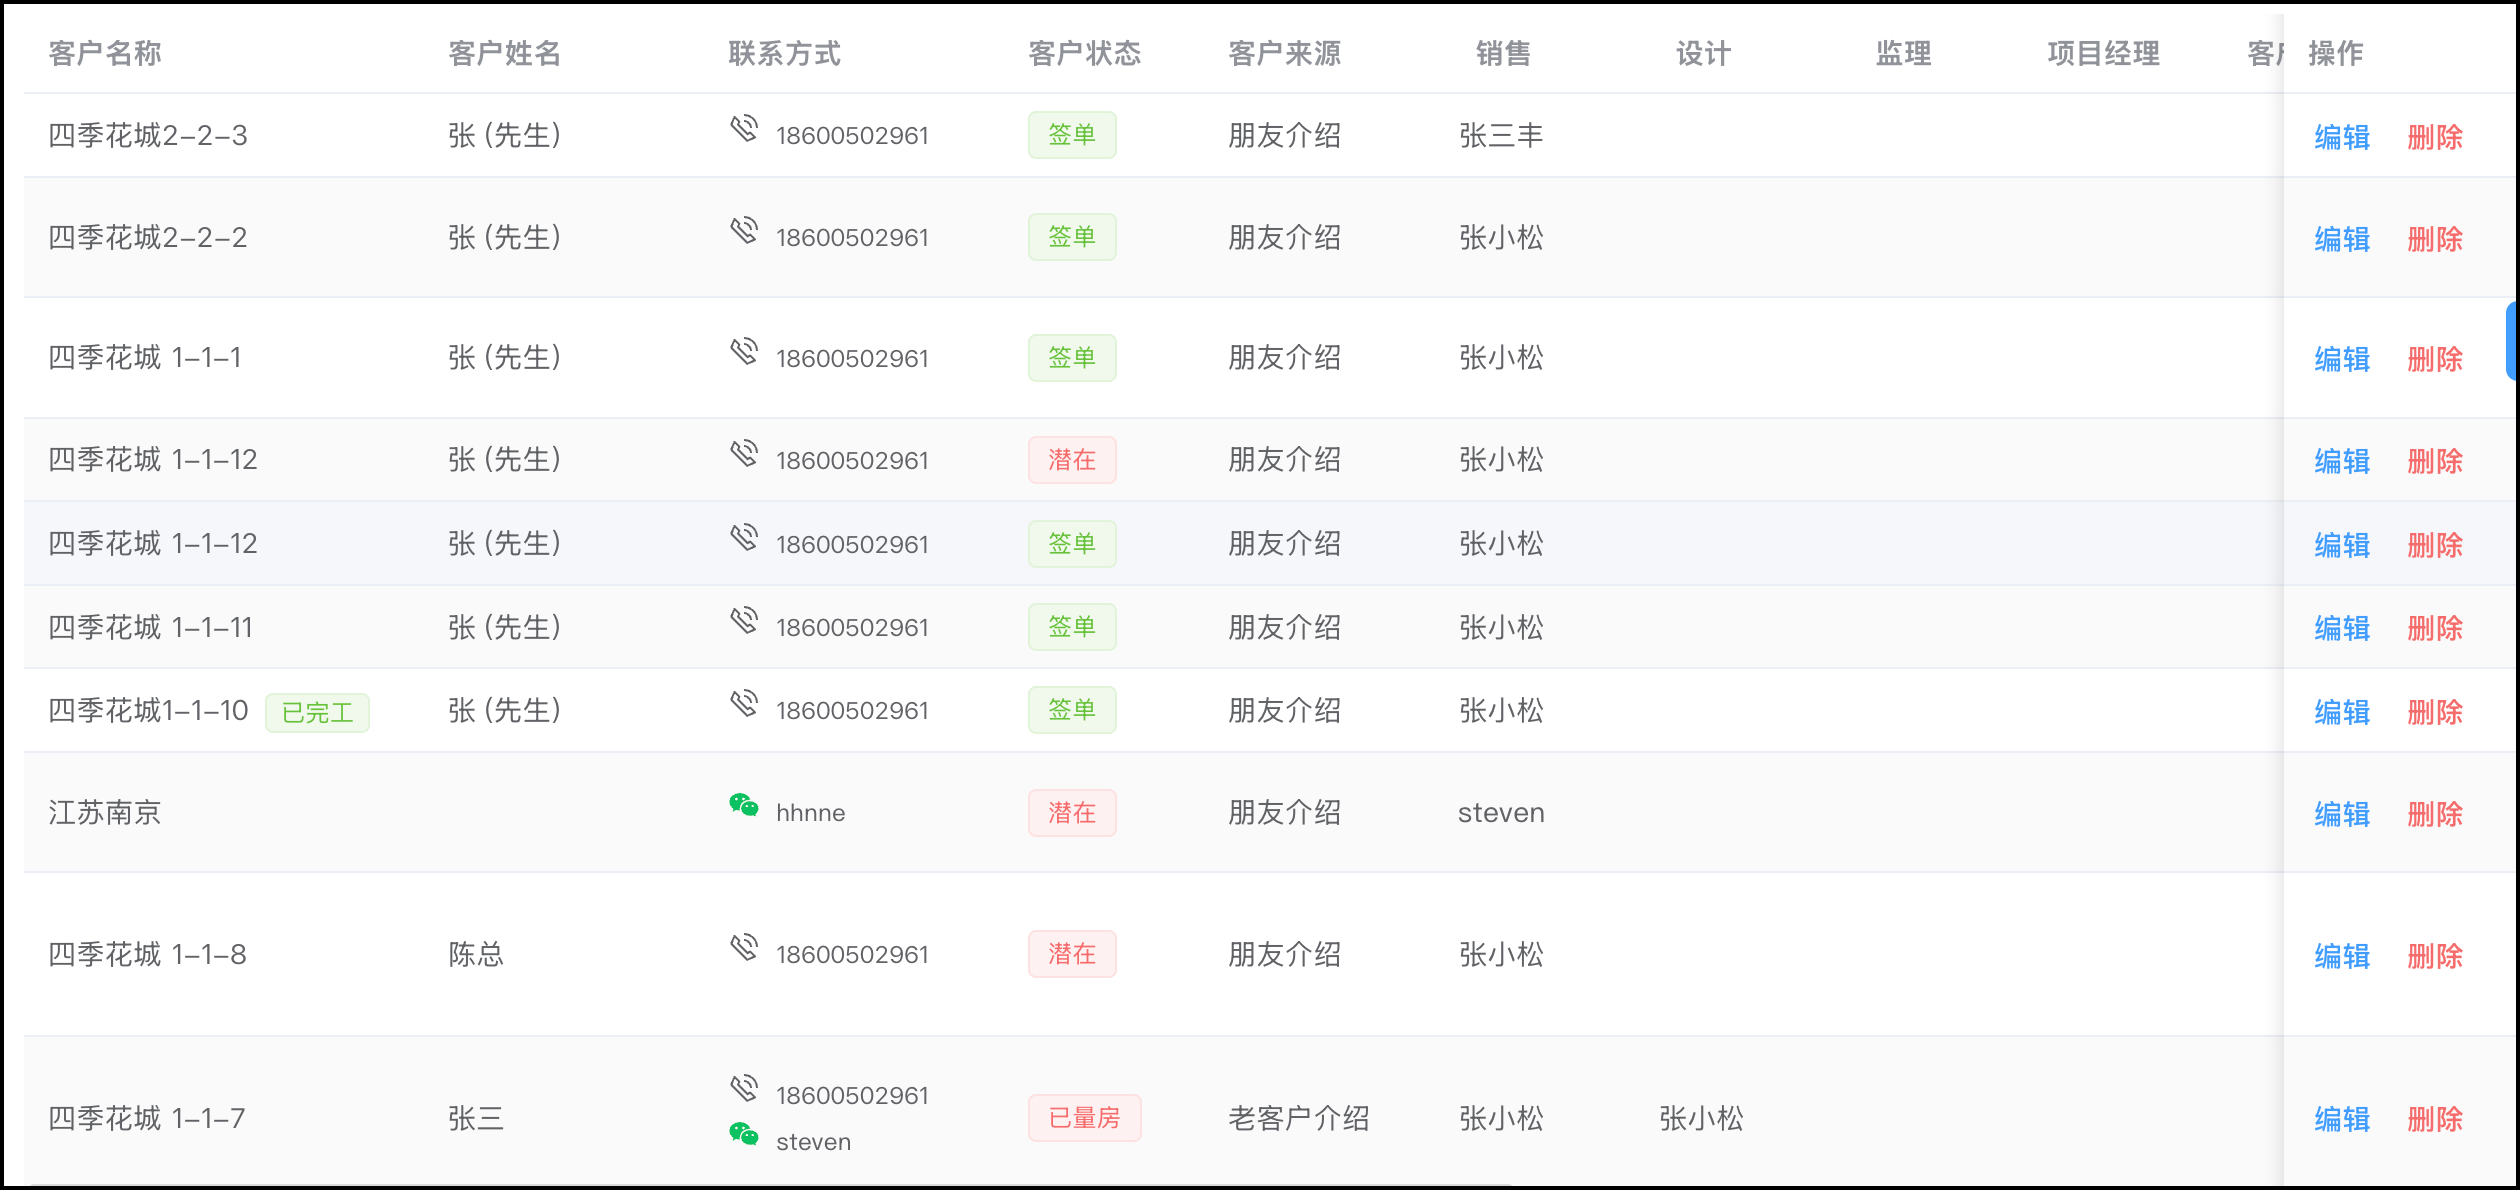The image size is (2520, 1190).
Task: Delete the 四季花城 1-1-7 customer
Action: tap(2435, 1119)
